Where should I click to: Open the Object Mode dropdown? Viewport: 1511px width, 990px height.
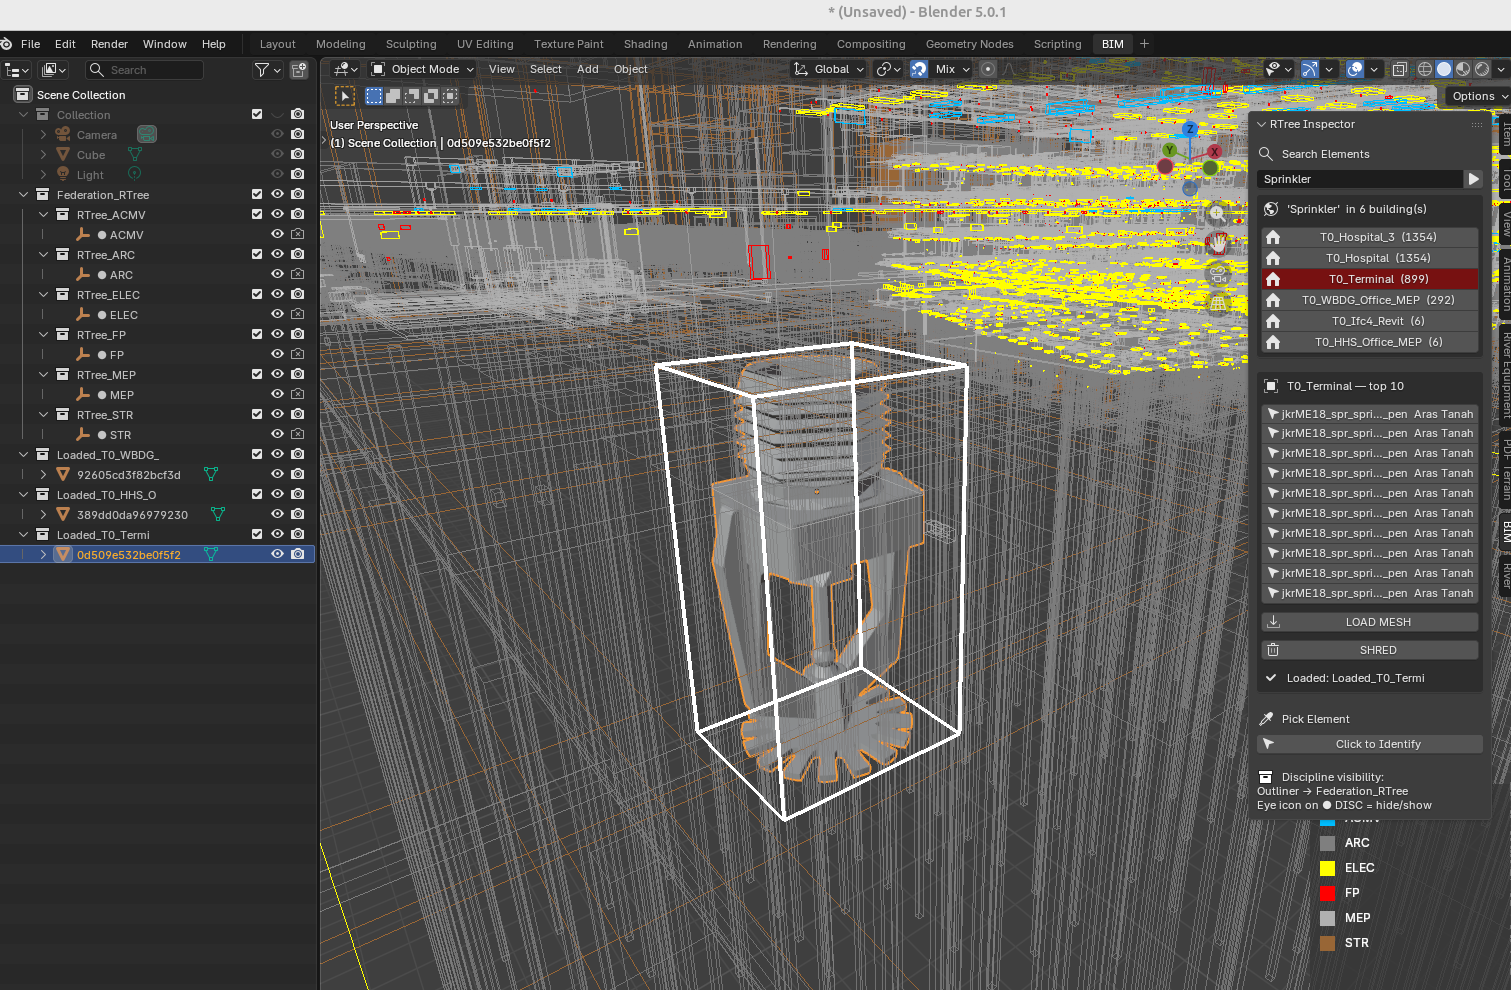click(422, 69)
